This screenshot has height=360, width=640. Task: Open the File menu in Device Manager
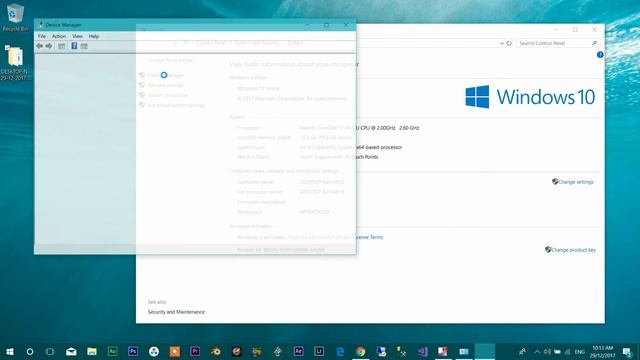42,36
